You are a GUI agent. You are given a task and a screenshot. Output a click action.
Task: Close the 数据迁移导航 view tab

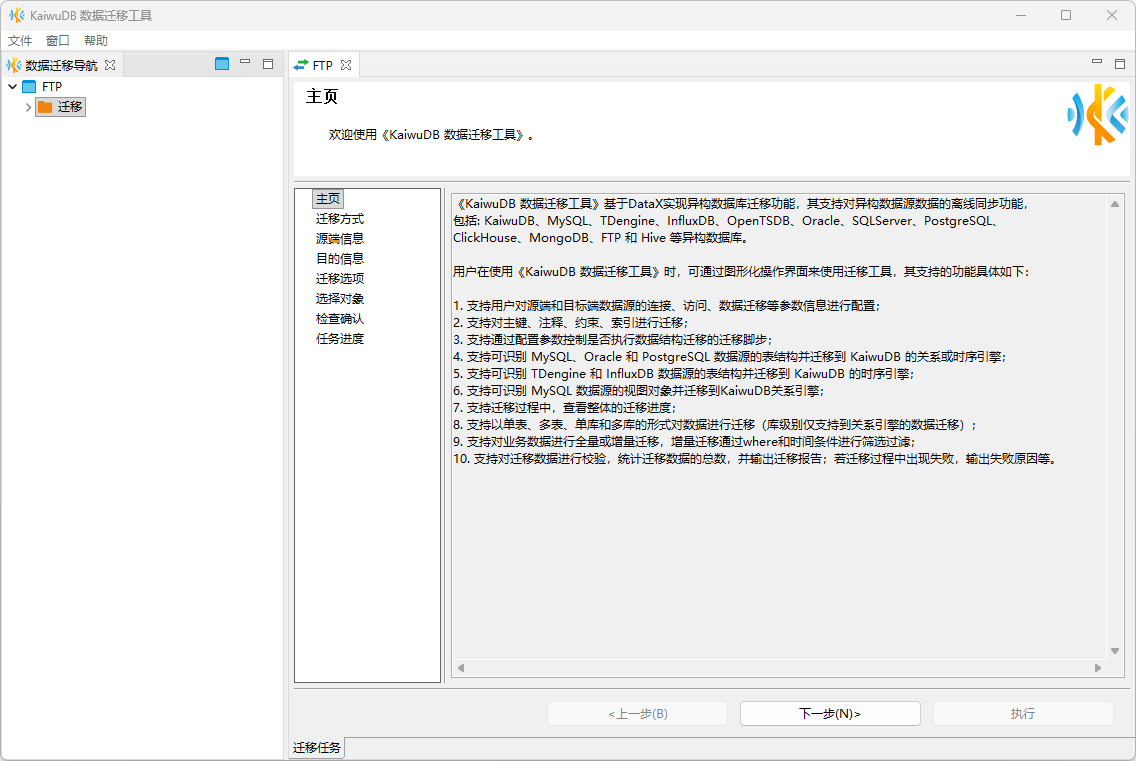(x=110, y=65)
